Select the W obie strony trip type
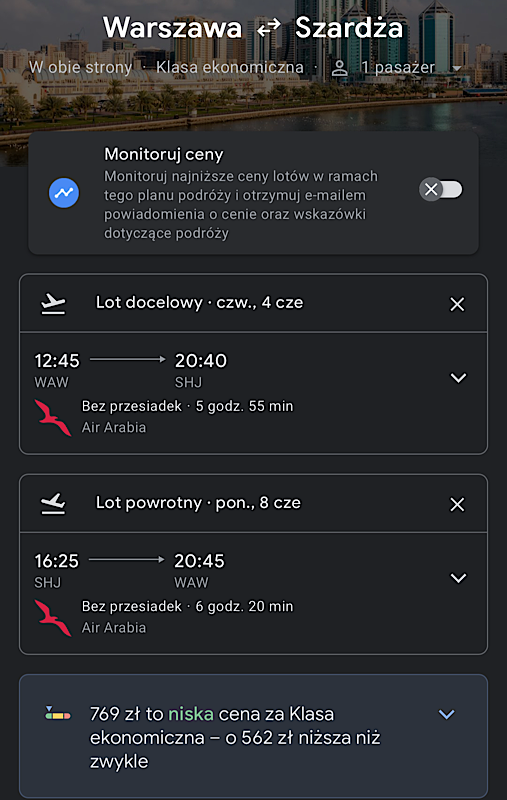This screenshot has height=800, width=507. 81,67
